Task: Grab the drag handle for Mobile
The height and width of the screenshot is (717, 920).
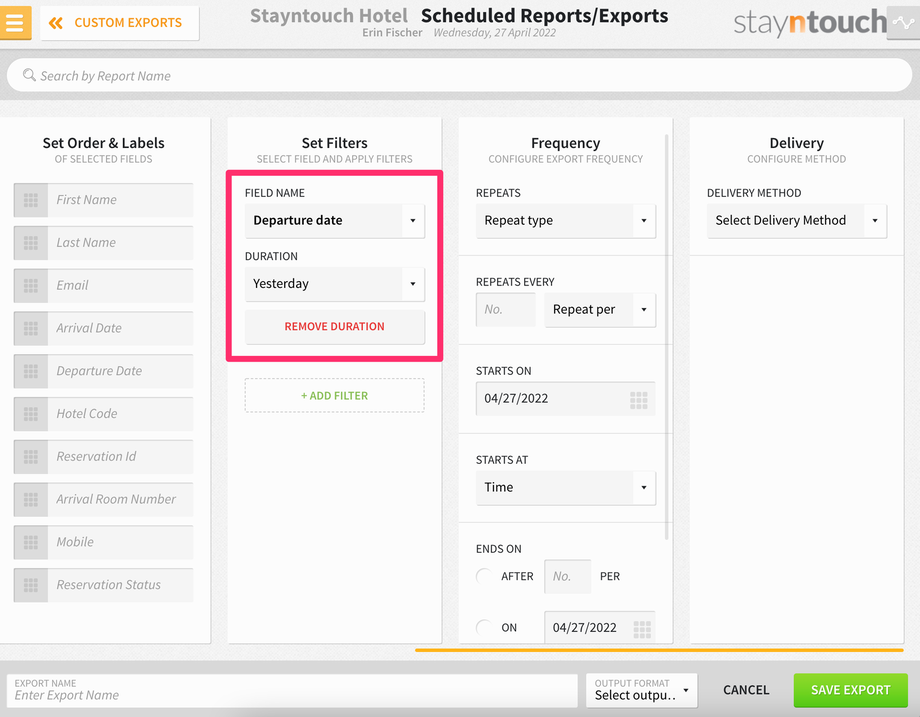Action: coord(31,543)
